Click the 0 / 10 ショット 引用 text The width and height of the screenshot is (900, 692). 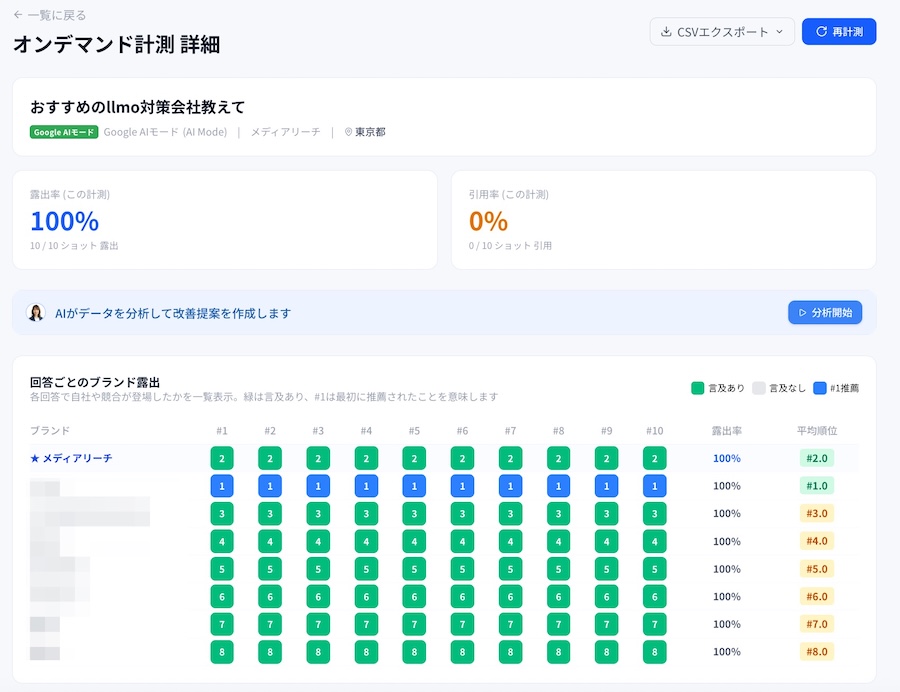click(510, 246)
